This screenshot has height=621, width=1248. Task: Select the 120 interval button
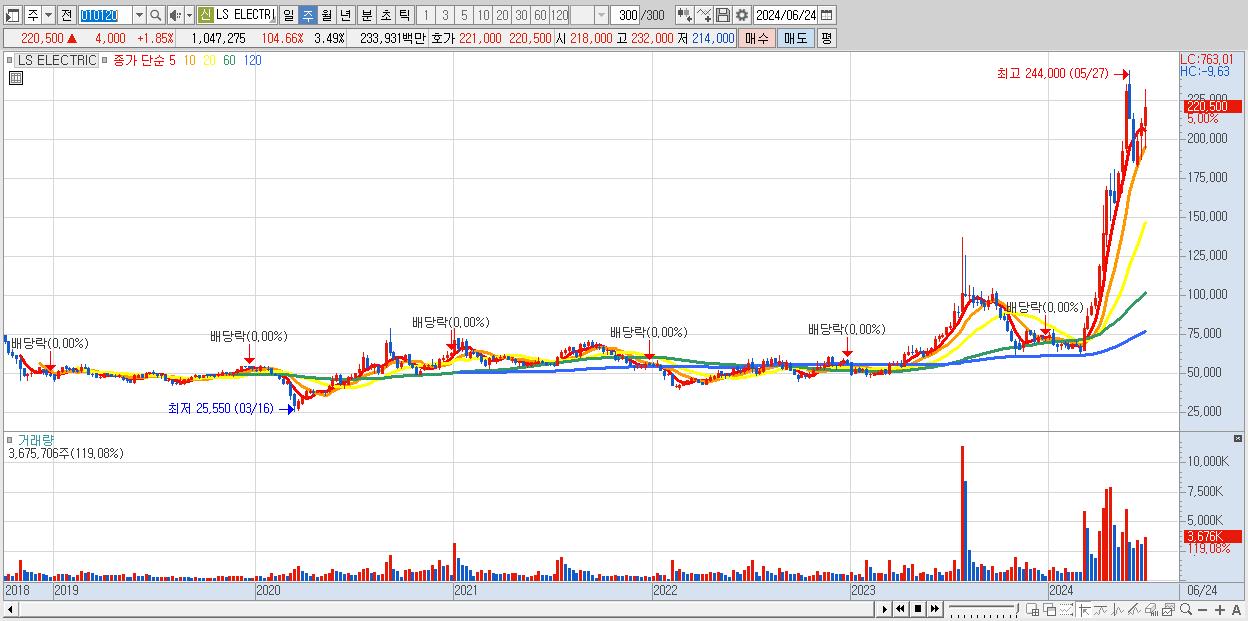pyautogui.click(x=559, y=15)
